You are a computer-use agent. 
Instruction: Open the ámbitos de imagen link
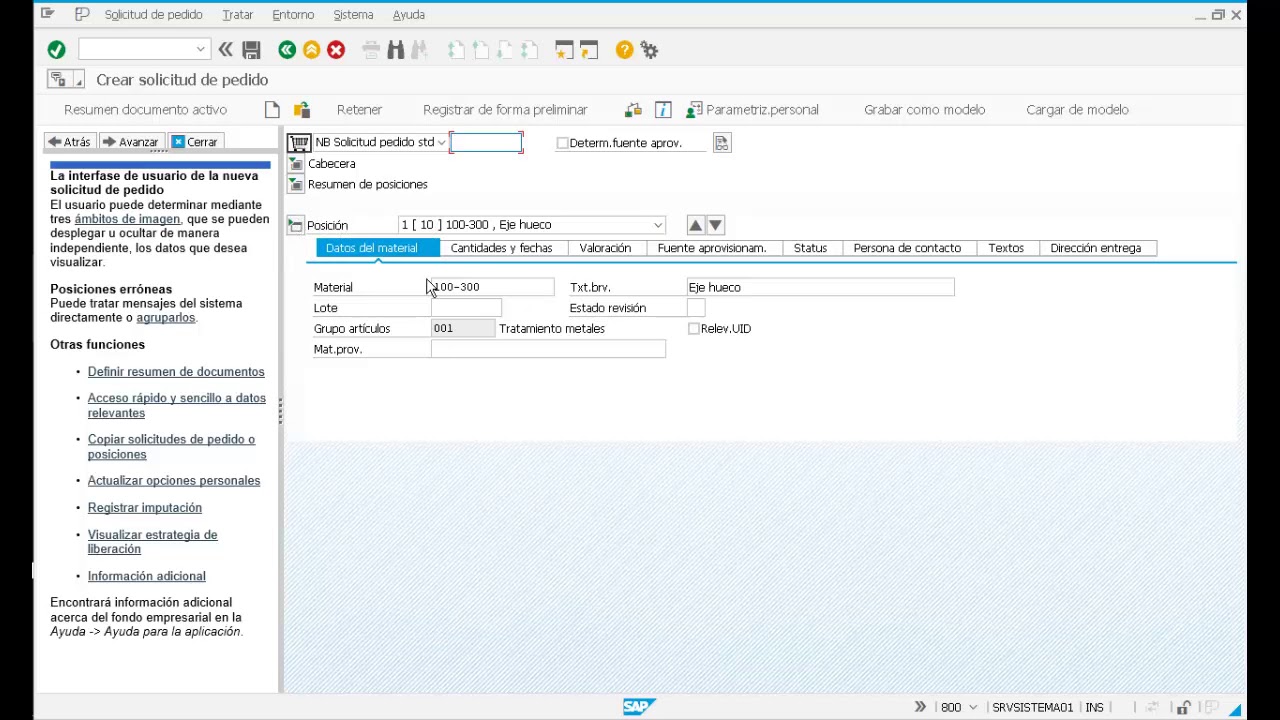127,219
